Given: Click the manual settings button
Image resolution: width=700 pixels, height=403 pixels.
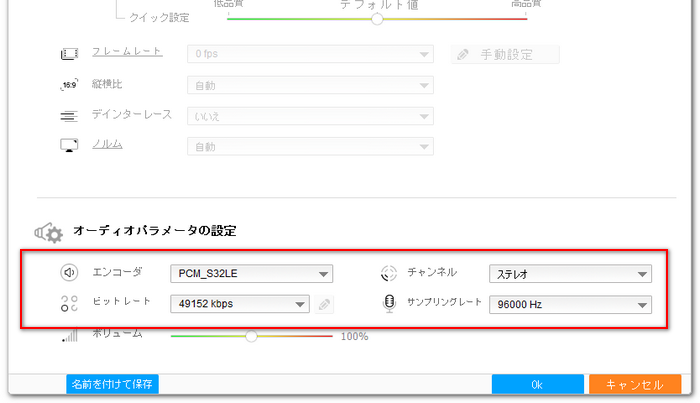Looking at the screenshot, I should tap(505, 54).
